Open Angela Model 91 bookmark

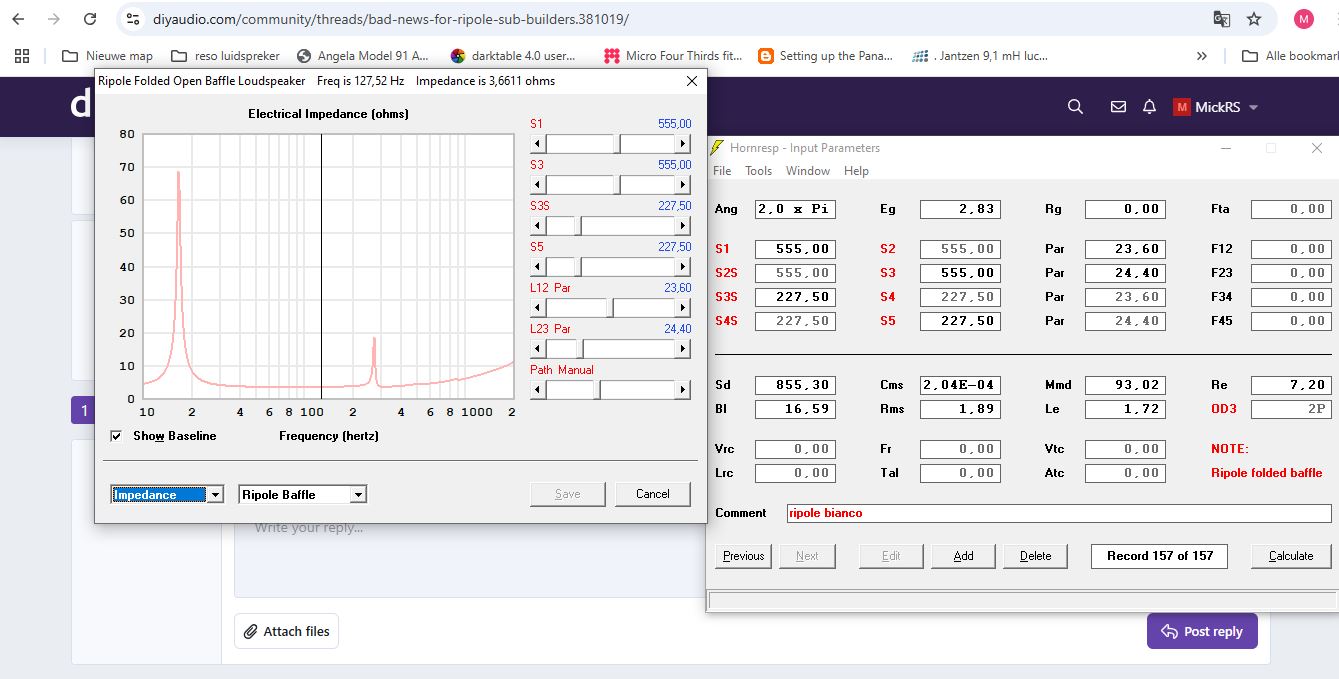362,56
